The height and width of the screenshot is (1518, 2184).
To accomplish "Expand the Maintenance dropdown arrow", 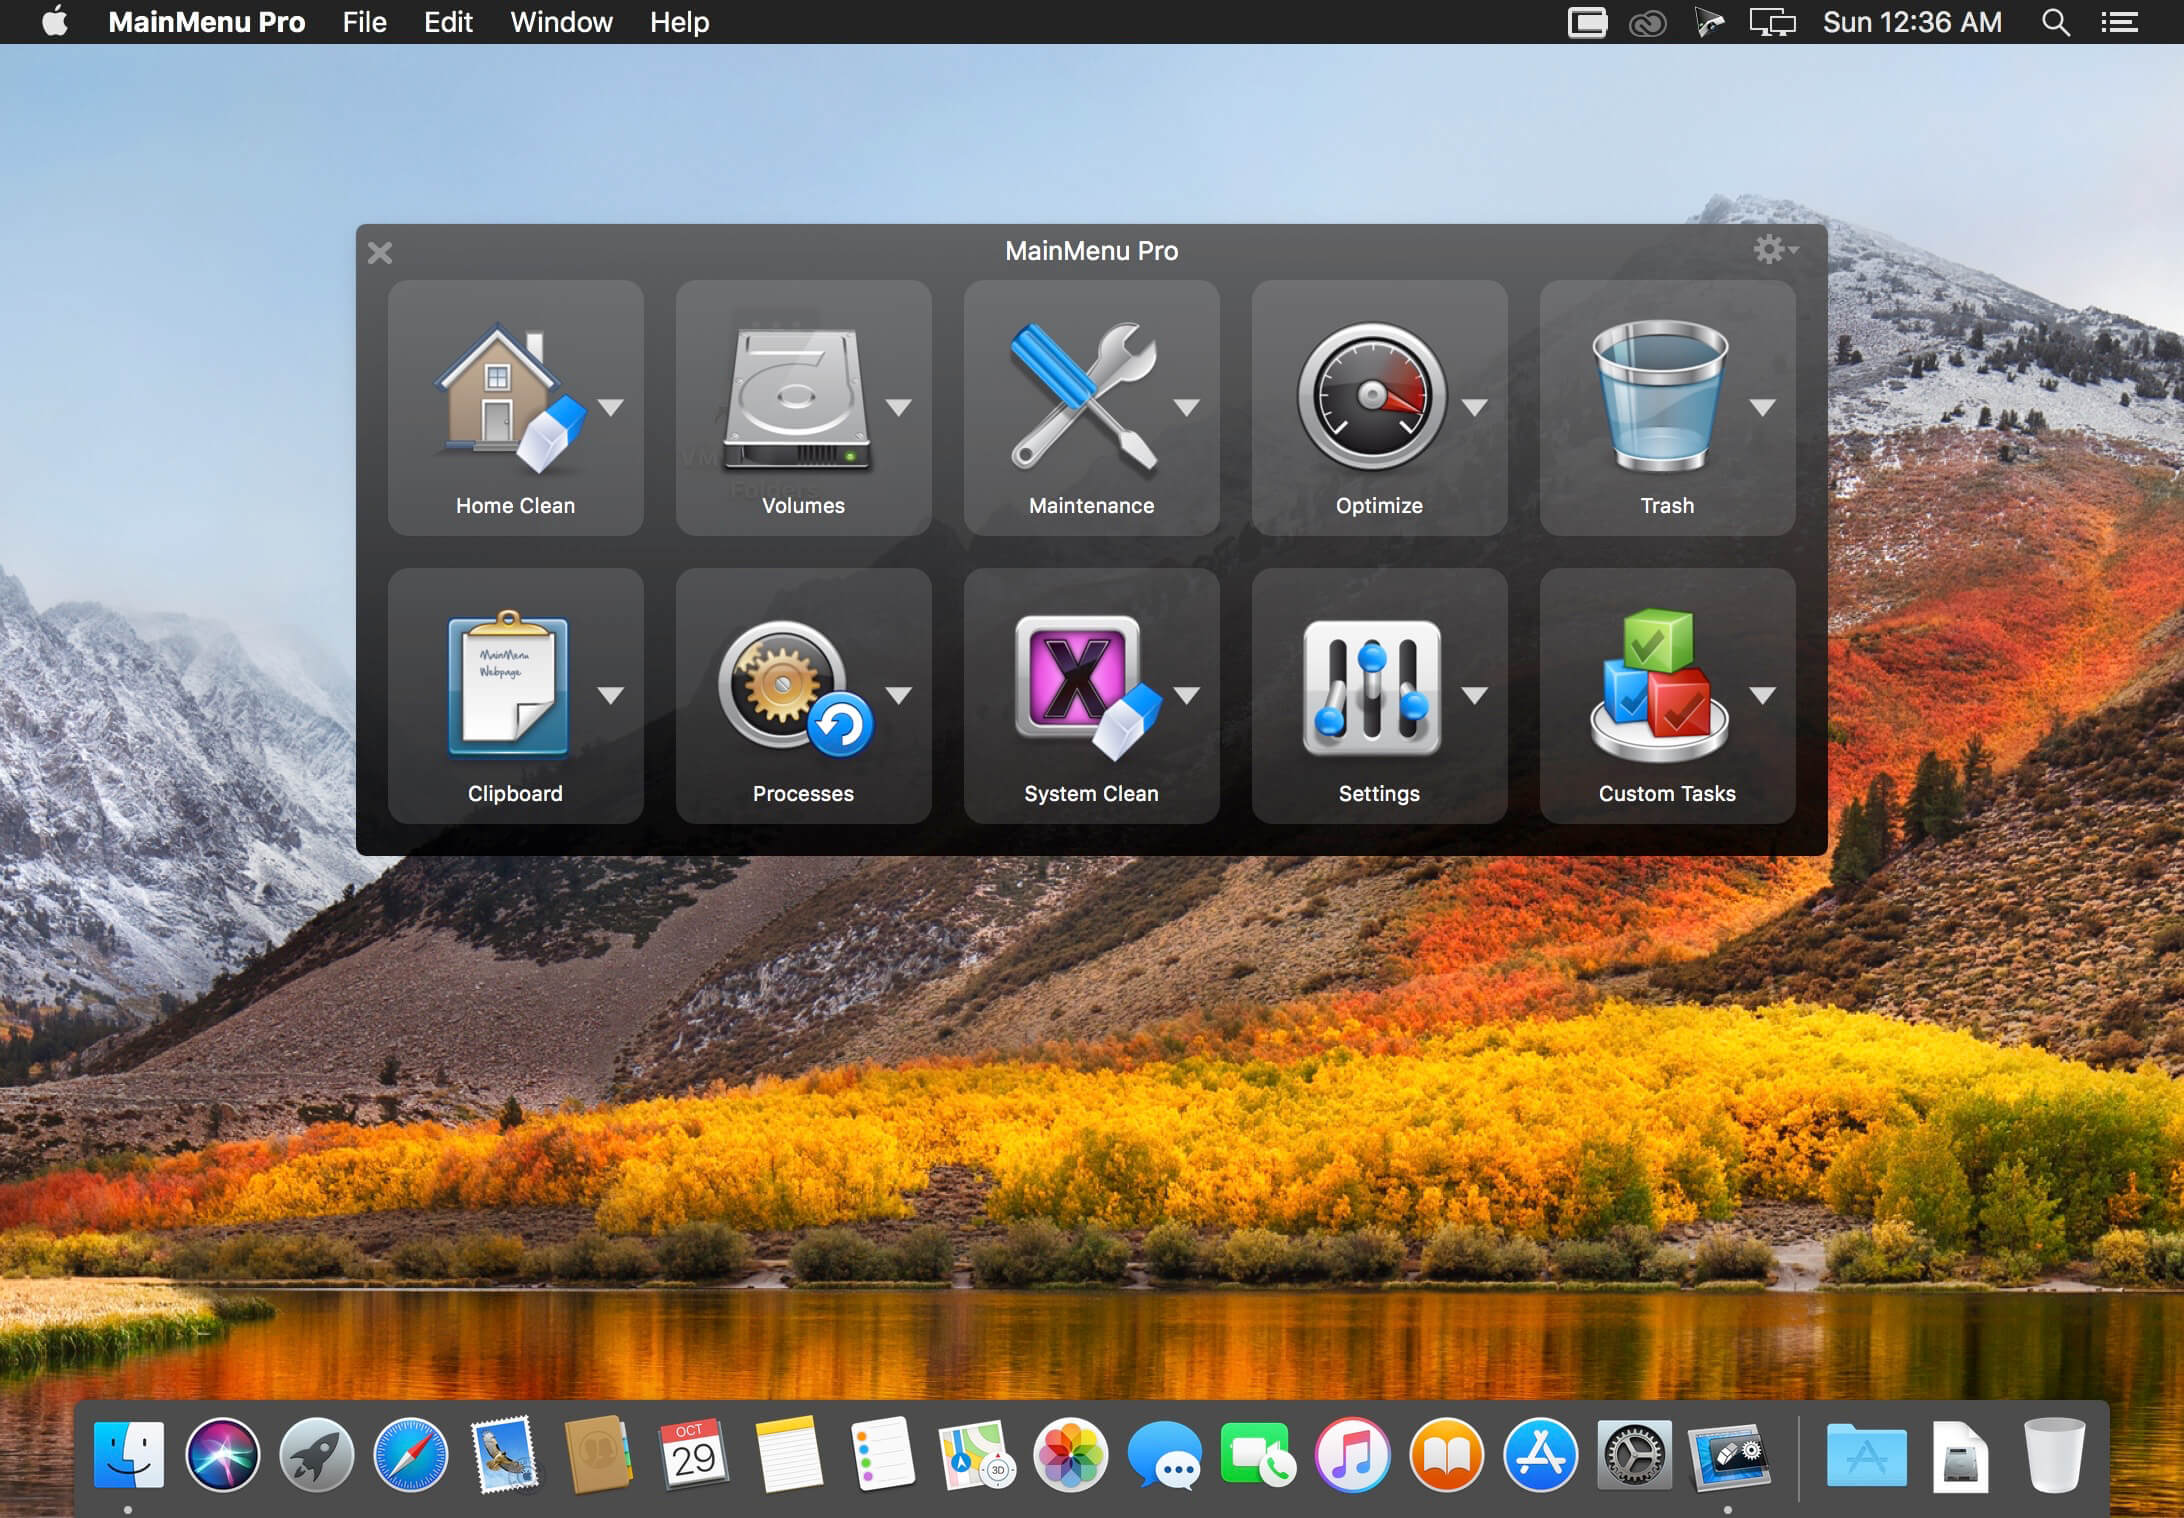I will pyautogui.click(x=1187, y=407).
